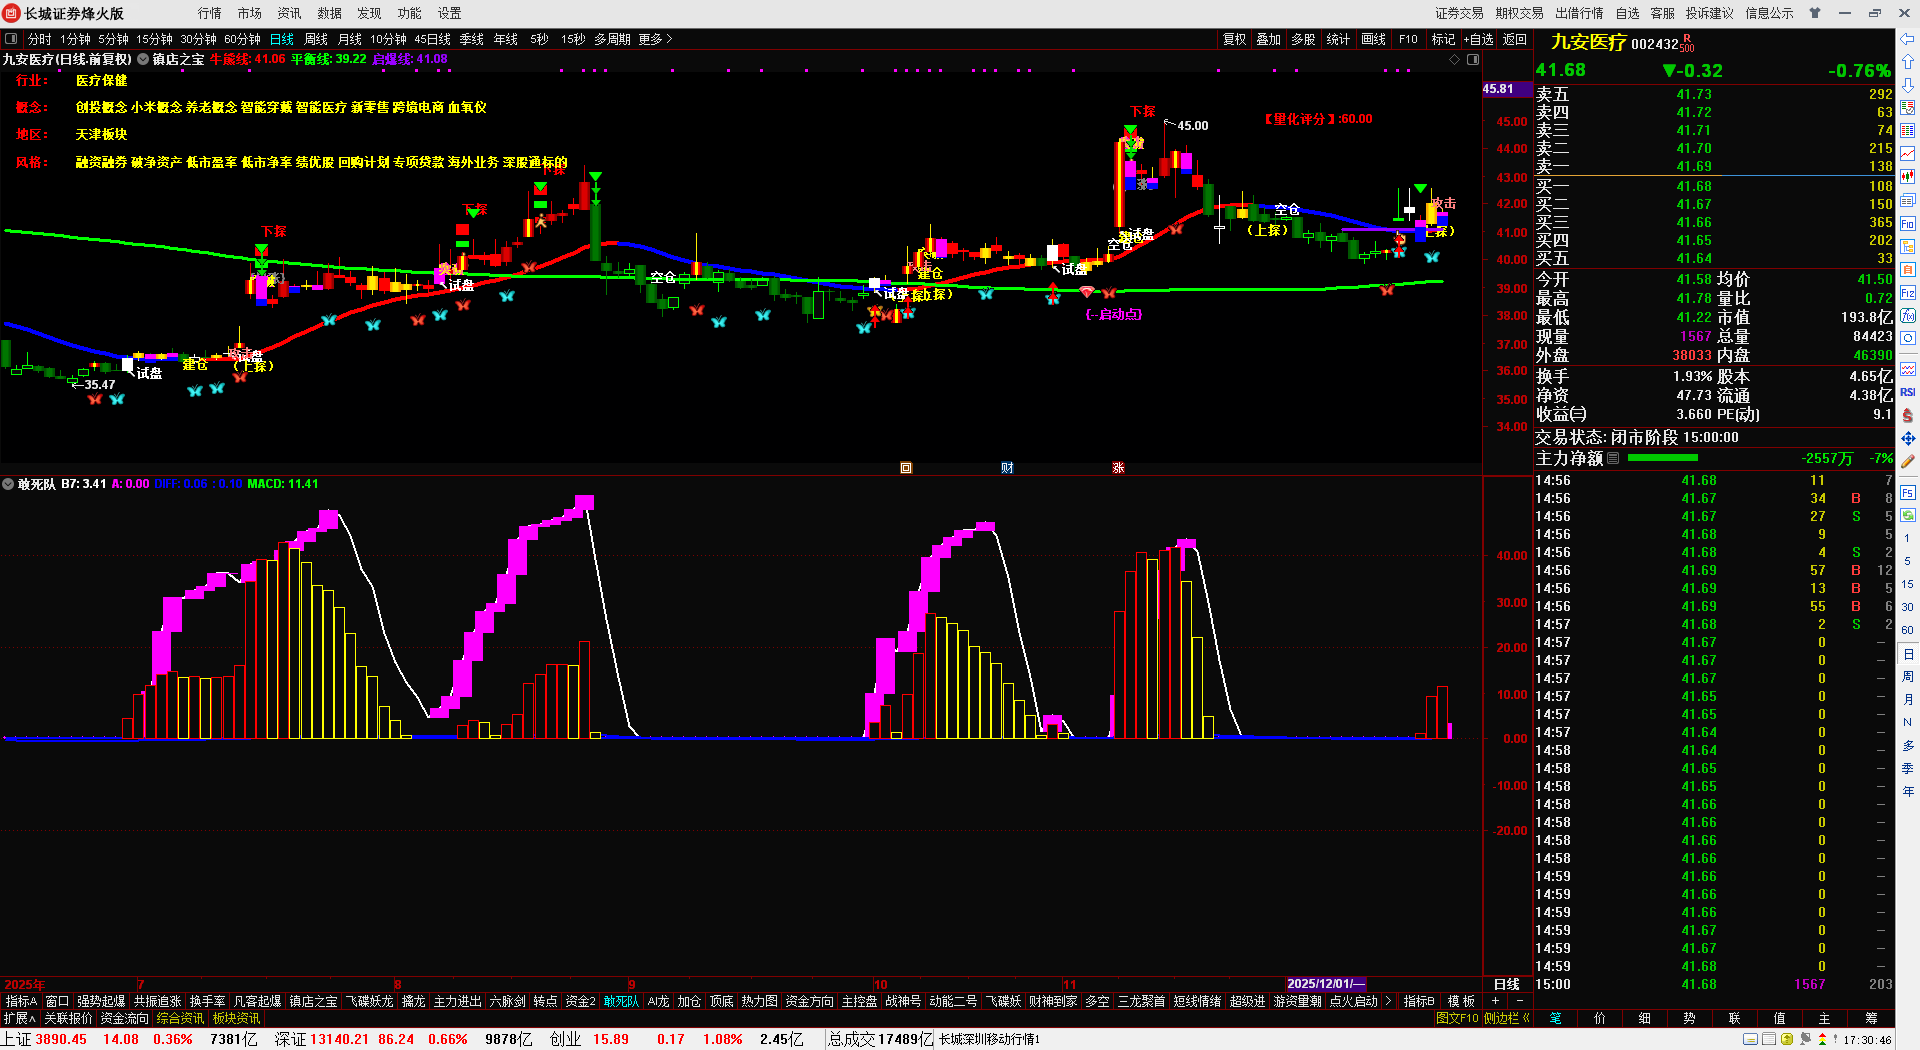Open the 资讯 menu
The height and width of the screenshot is (1050, 1920).
pos(290,13)
